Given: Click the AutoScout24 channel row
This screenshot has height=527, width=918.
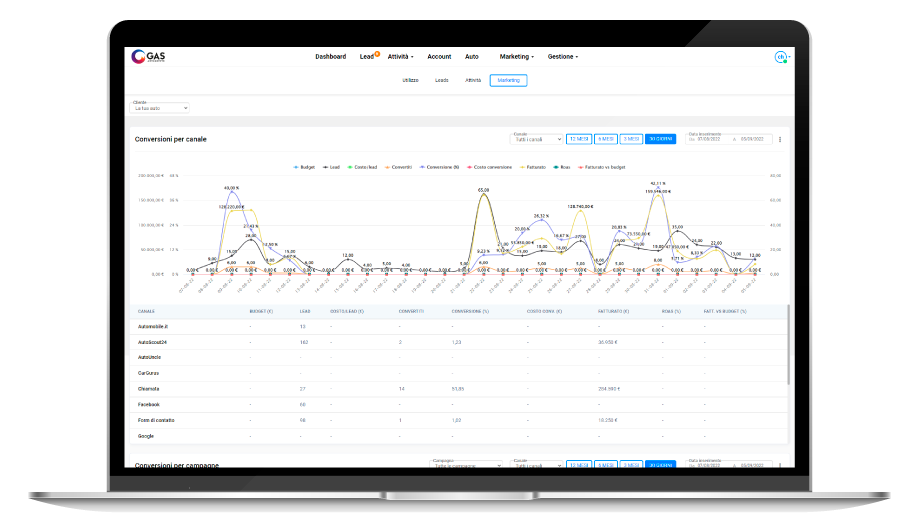Looking at the screenshot, I should 460,343.
